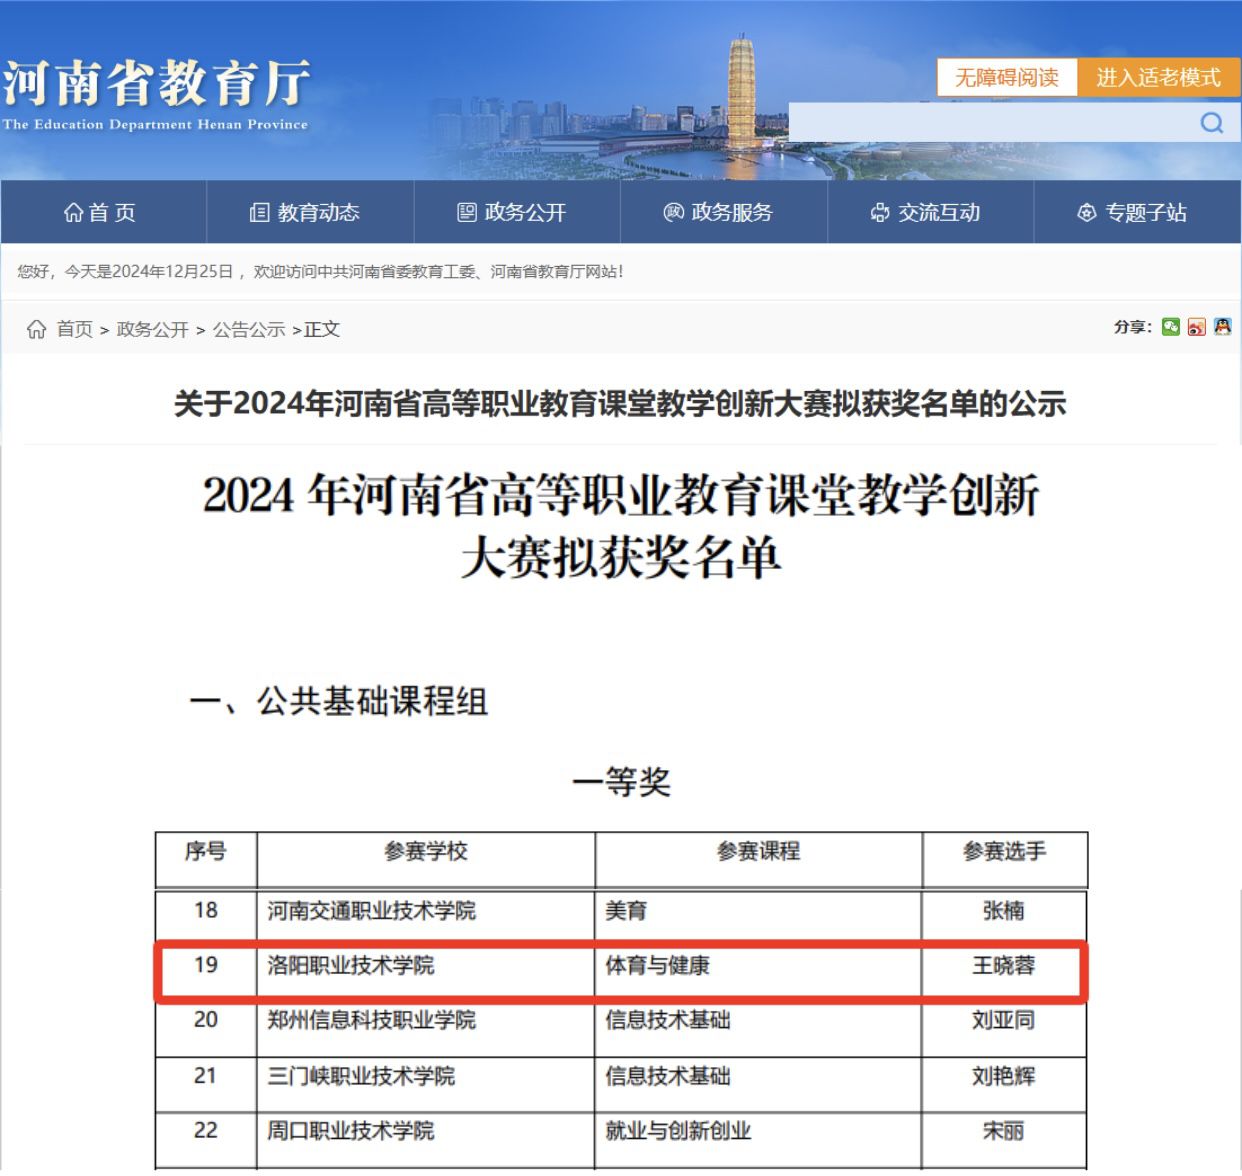
Task: Click the 河南省教育厅 site logo
Action: 156,92
